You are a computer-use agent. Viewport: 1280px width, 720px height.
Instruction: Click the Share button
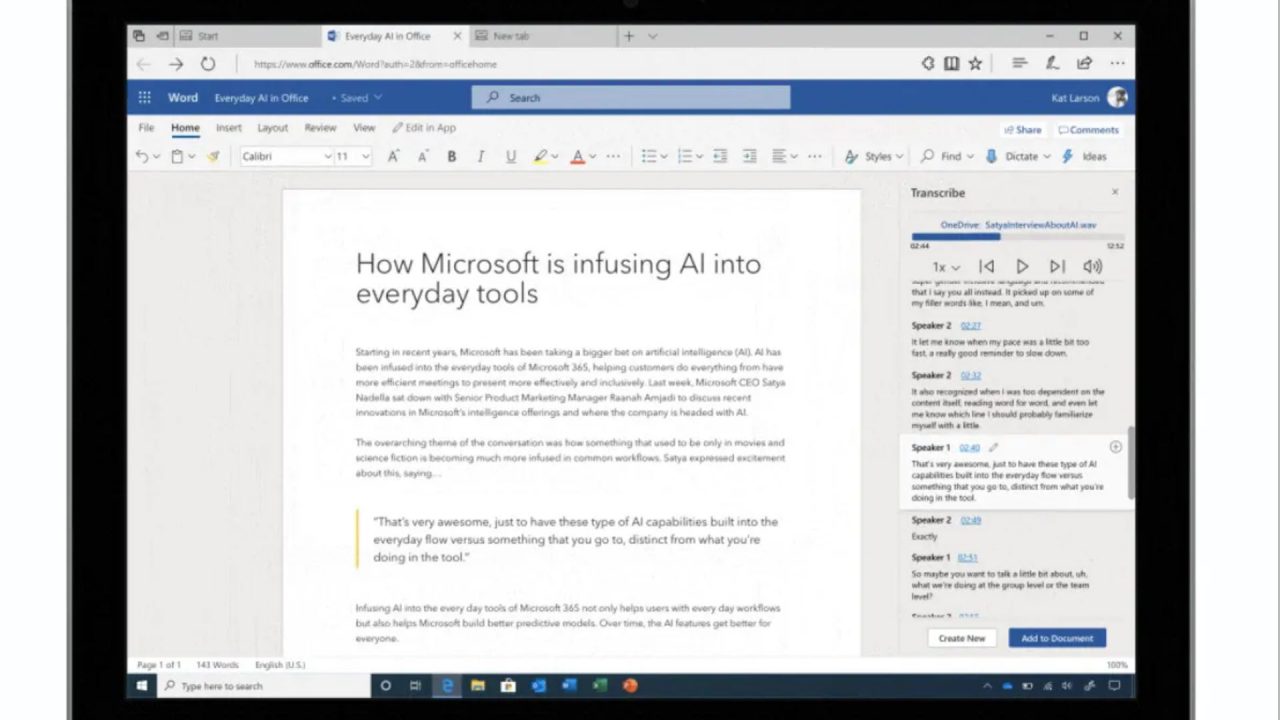pos(1023,130)
